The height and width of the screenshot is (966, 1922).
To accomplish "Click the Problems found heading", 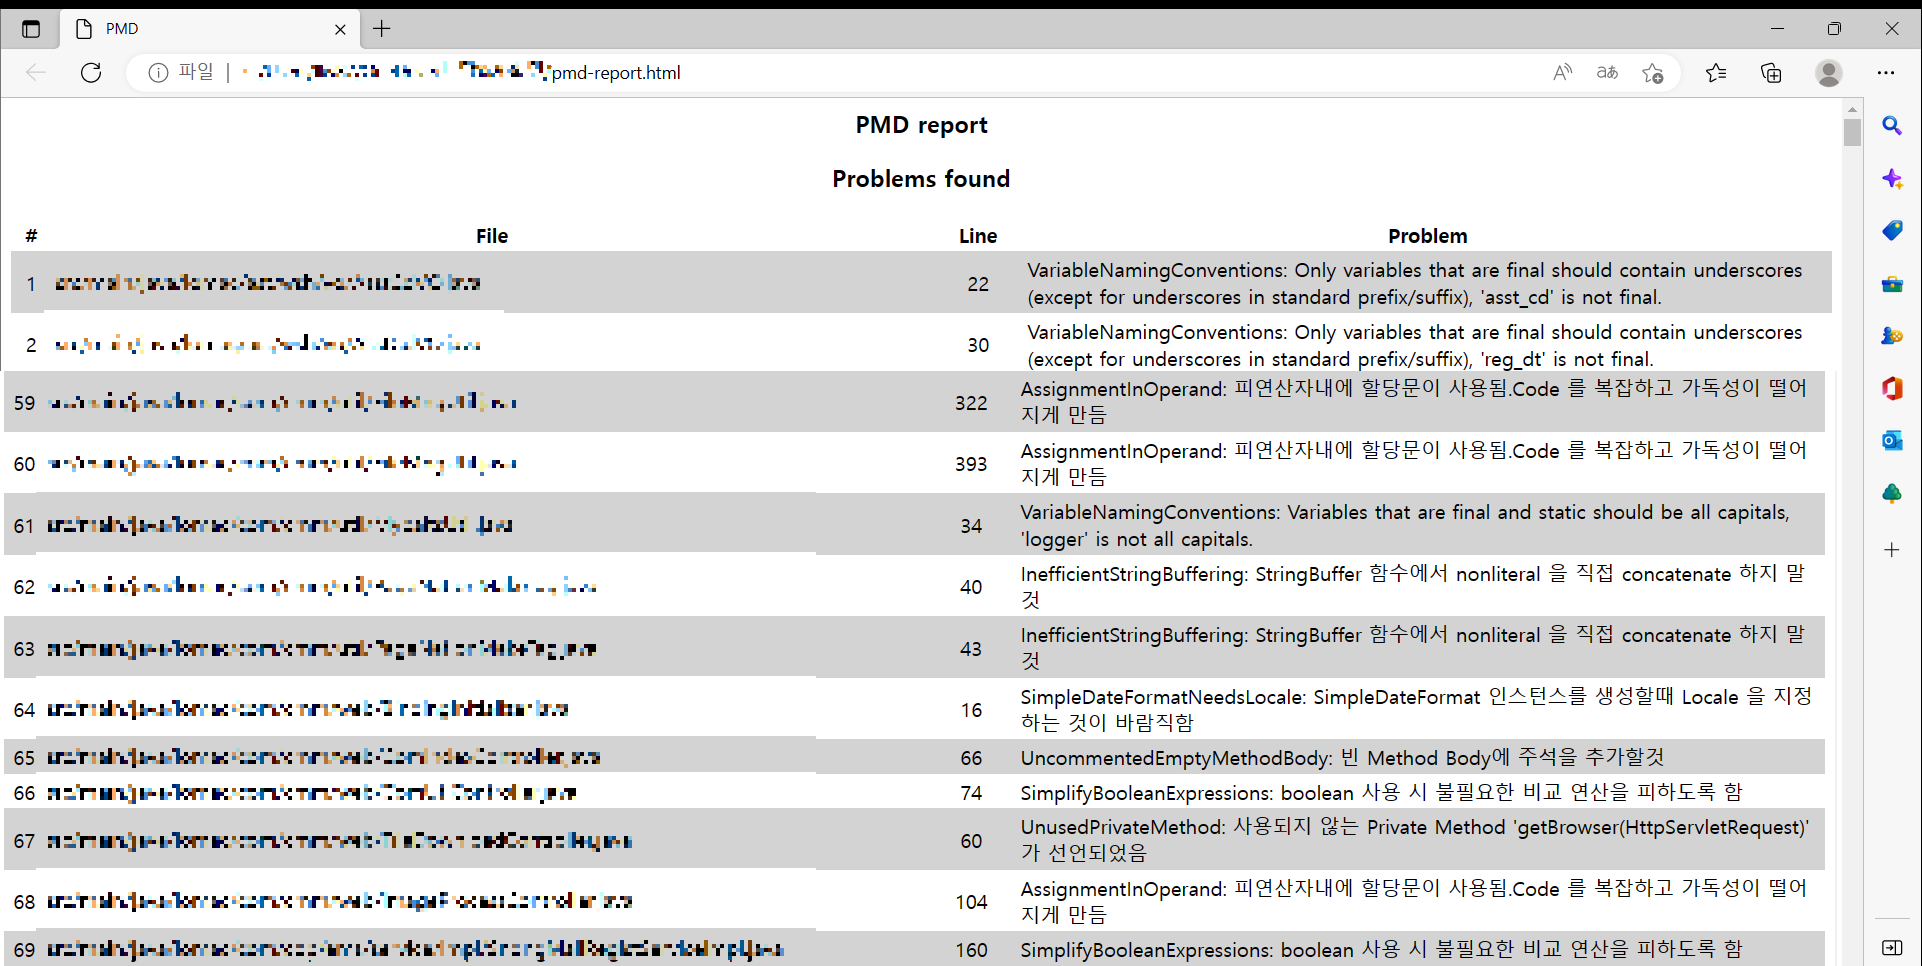I will (921, 179).
